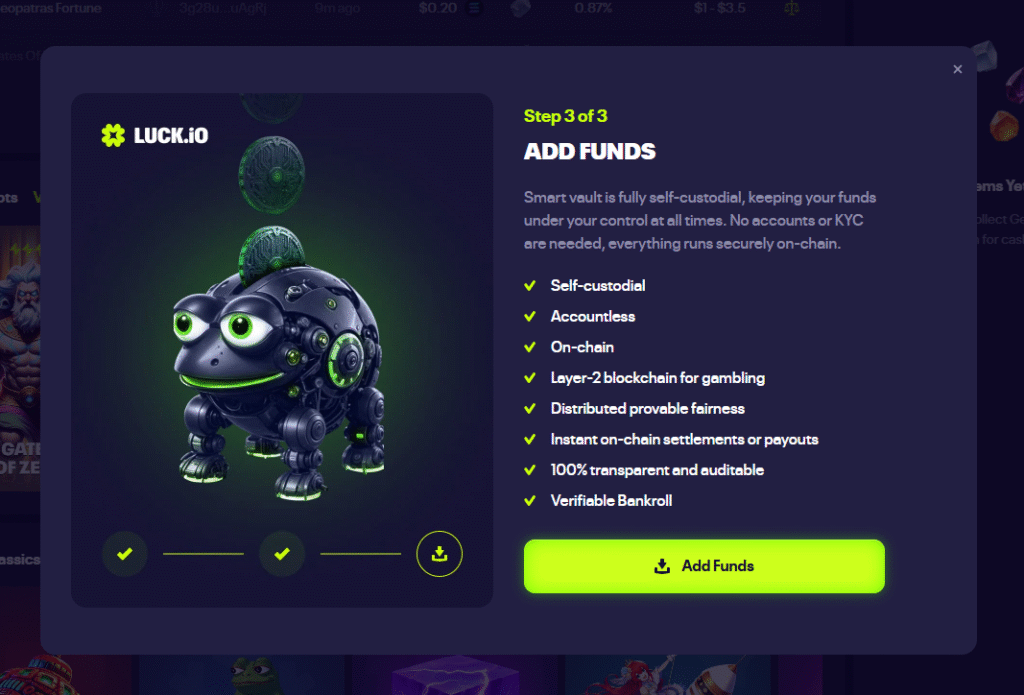The height and width of the screenshot is (695, 1024).
Task: Click the falling green coin above frog
Action: tap(272, 174)
